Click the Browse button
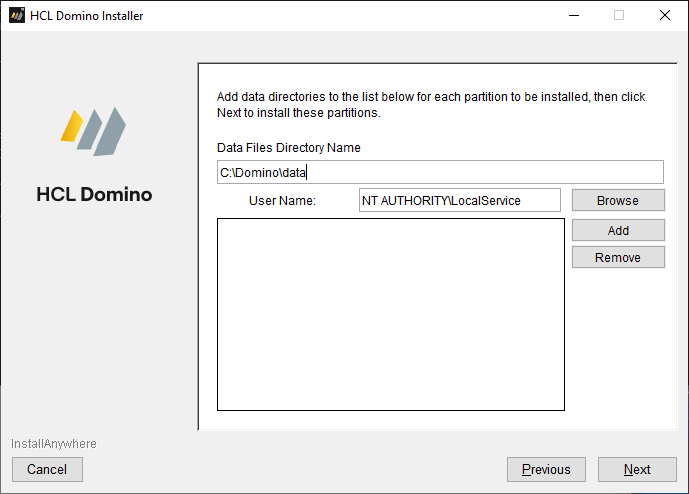Image resolution: width=689 pixels, height=494 pixels. (x=618, y=200)
